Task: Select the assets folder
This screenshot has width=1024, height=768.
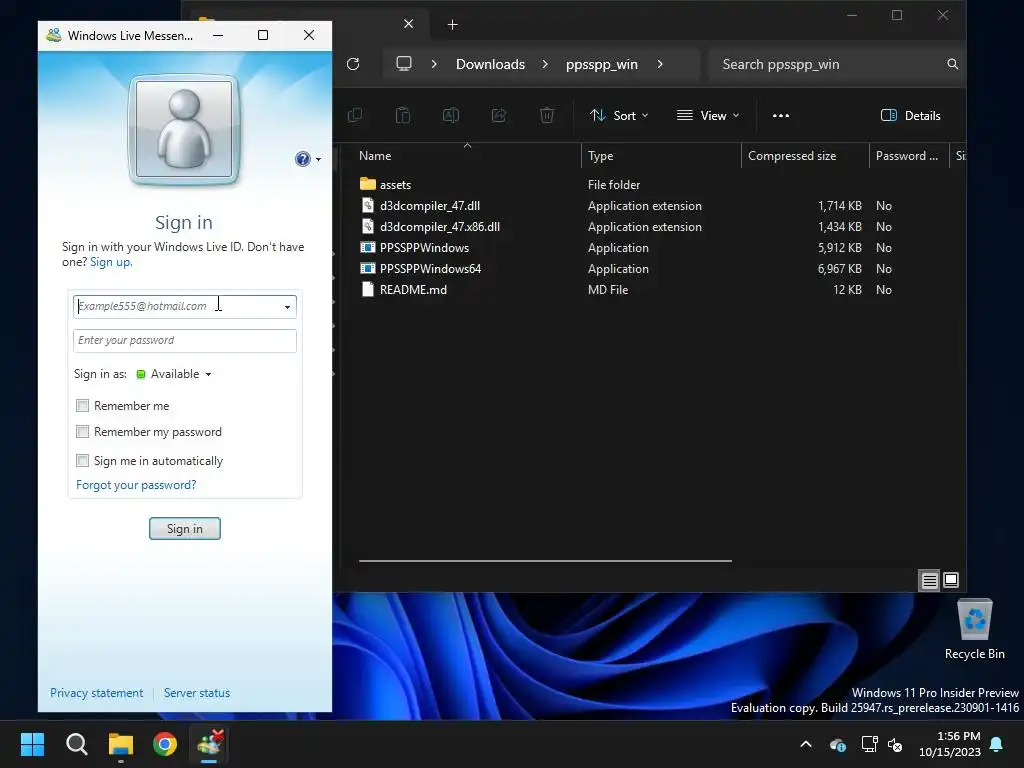Action: 395,185
